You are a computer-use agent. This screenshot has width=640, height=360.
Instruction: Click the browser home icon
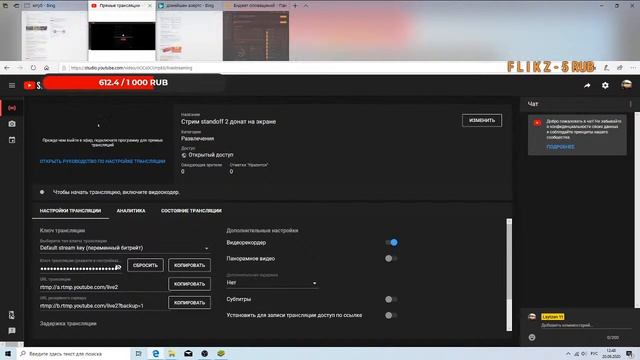point(47,68)
